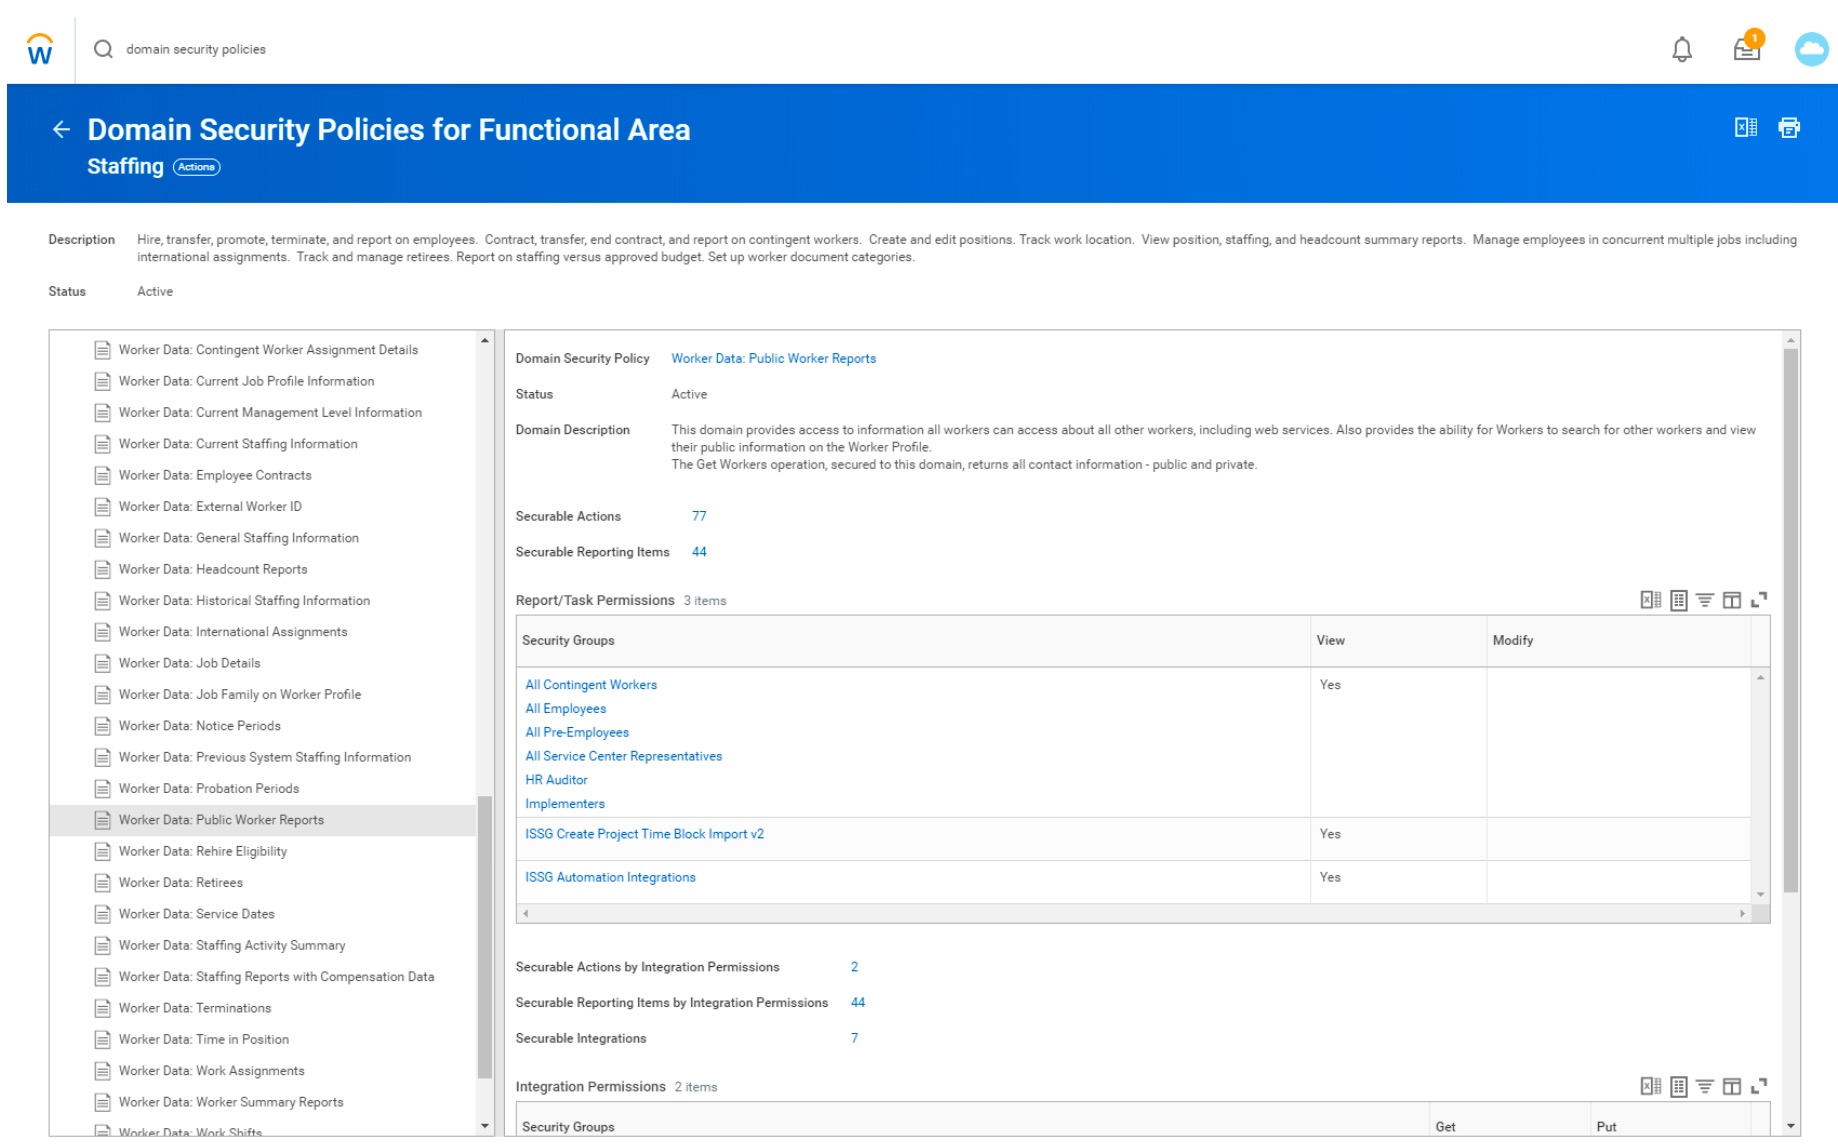Open the Worker Data: Public Worker Reports policy link
The image size is (1838, 1144).
[773, 358]
